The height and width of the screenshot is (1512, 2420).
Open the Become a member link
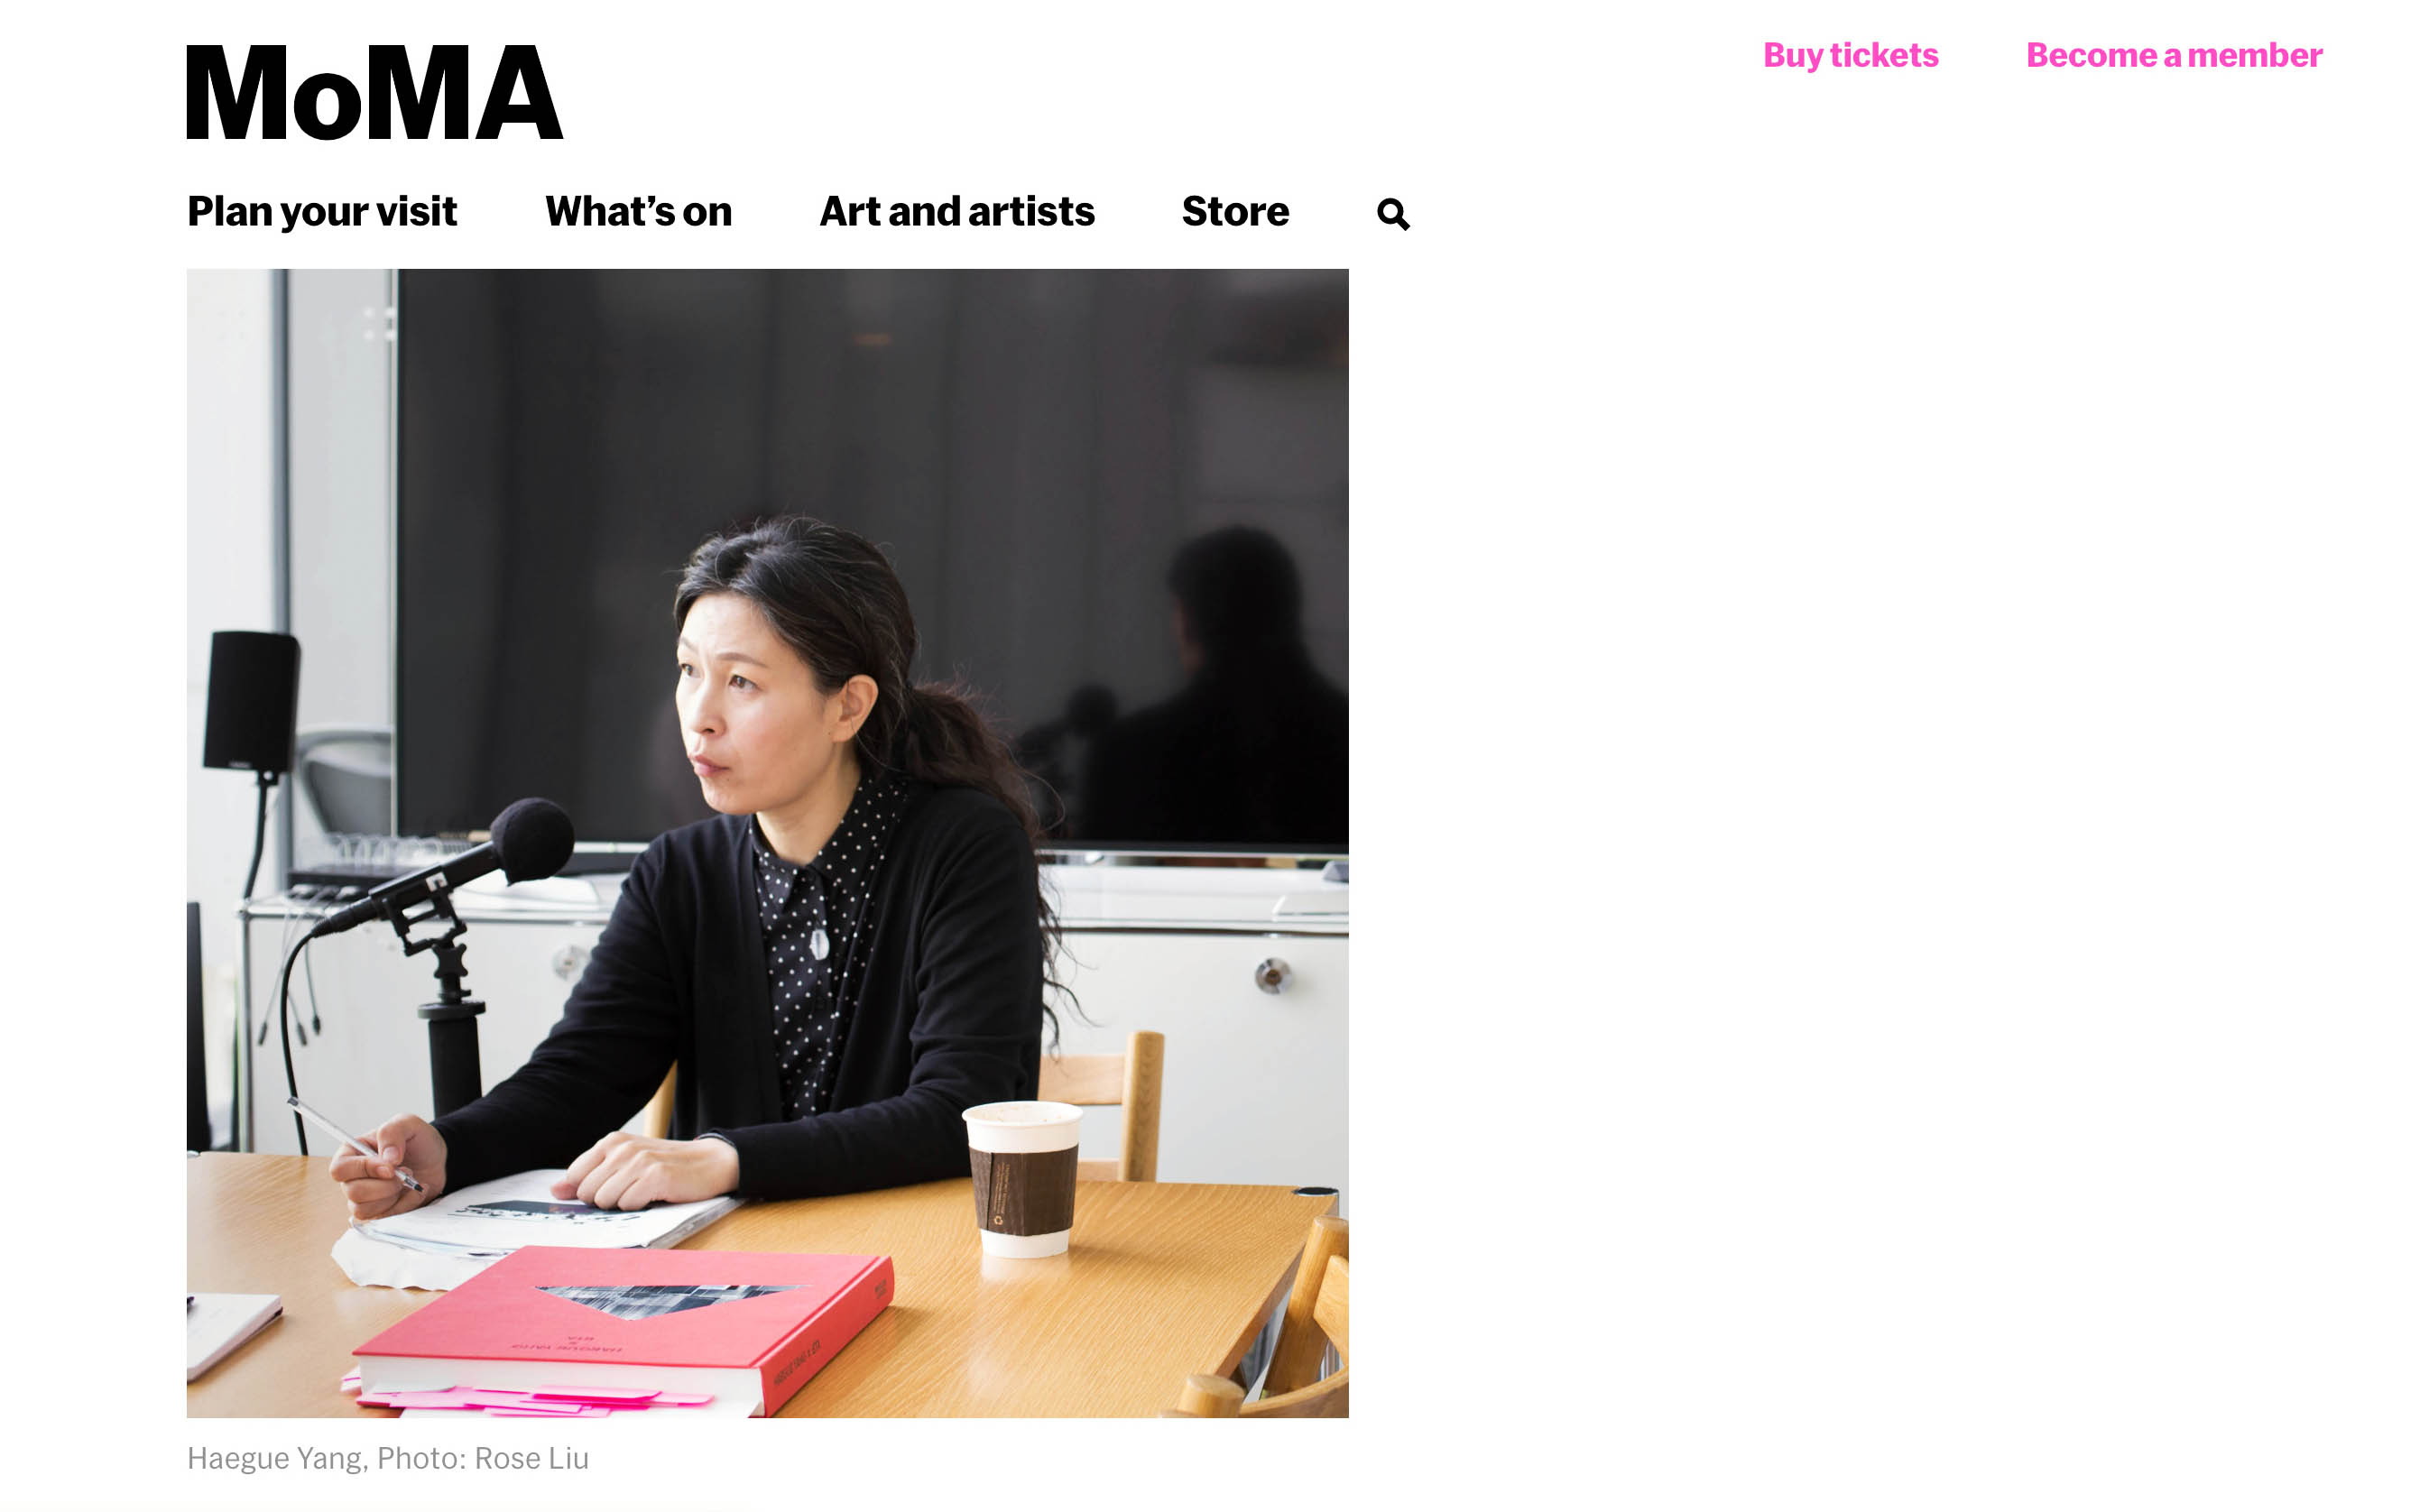click(x=2173, y=55)
